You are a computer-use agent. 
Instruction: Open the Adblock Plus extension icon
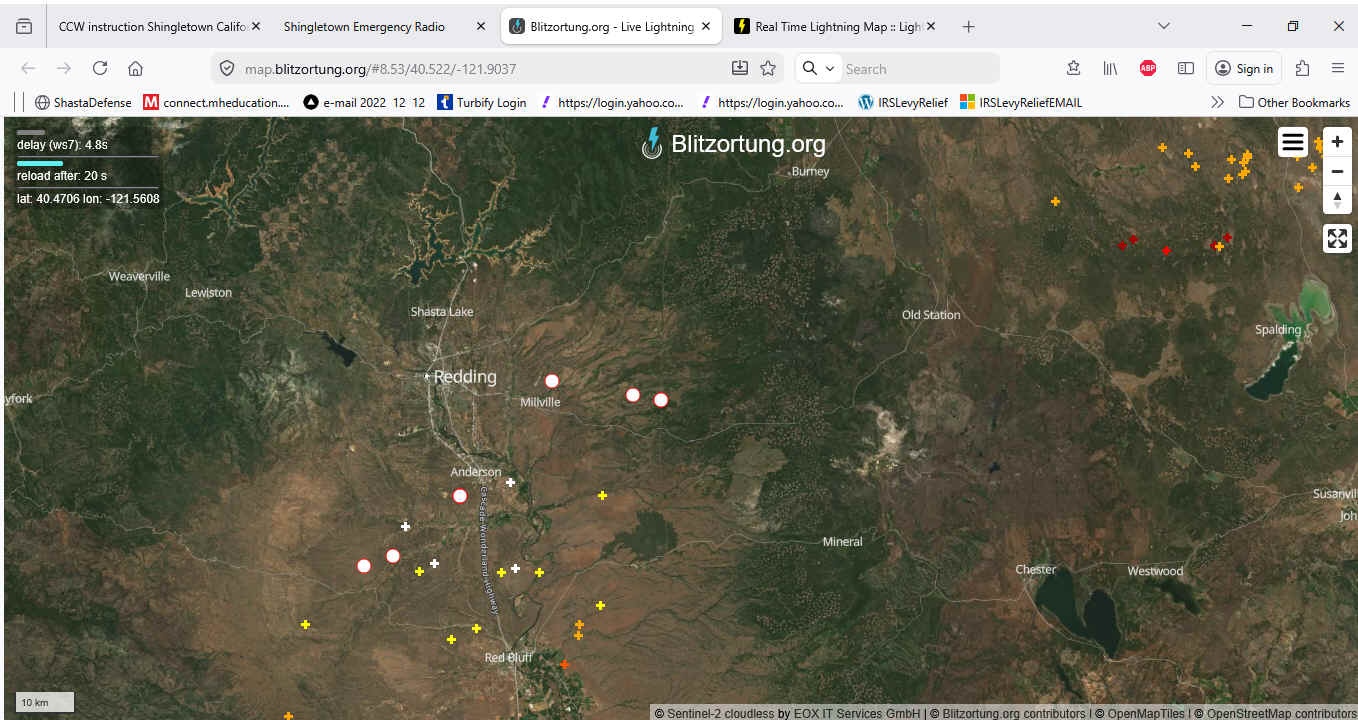[x=1148, y=68]
